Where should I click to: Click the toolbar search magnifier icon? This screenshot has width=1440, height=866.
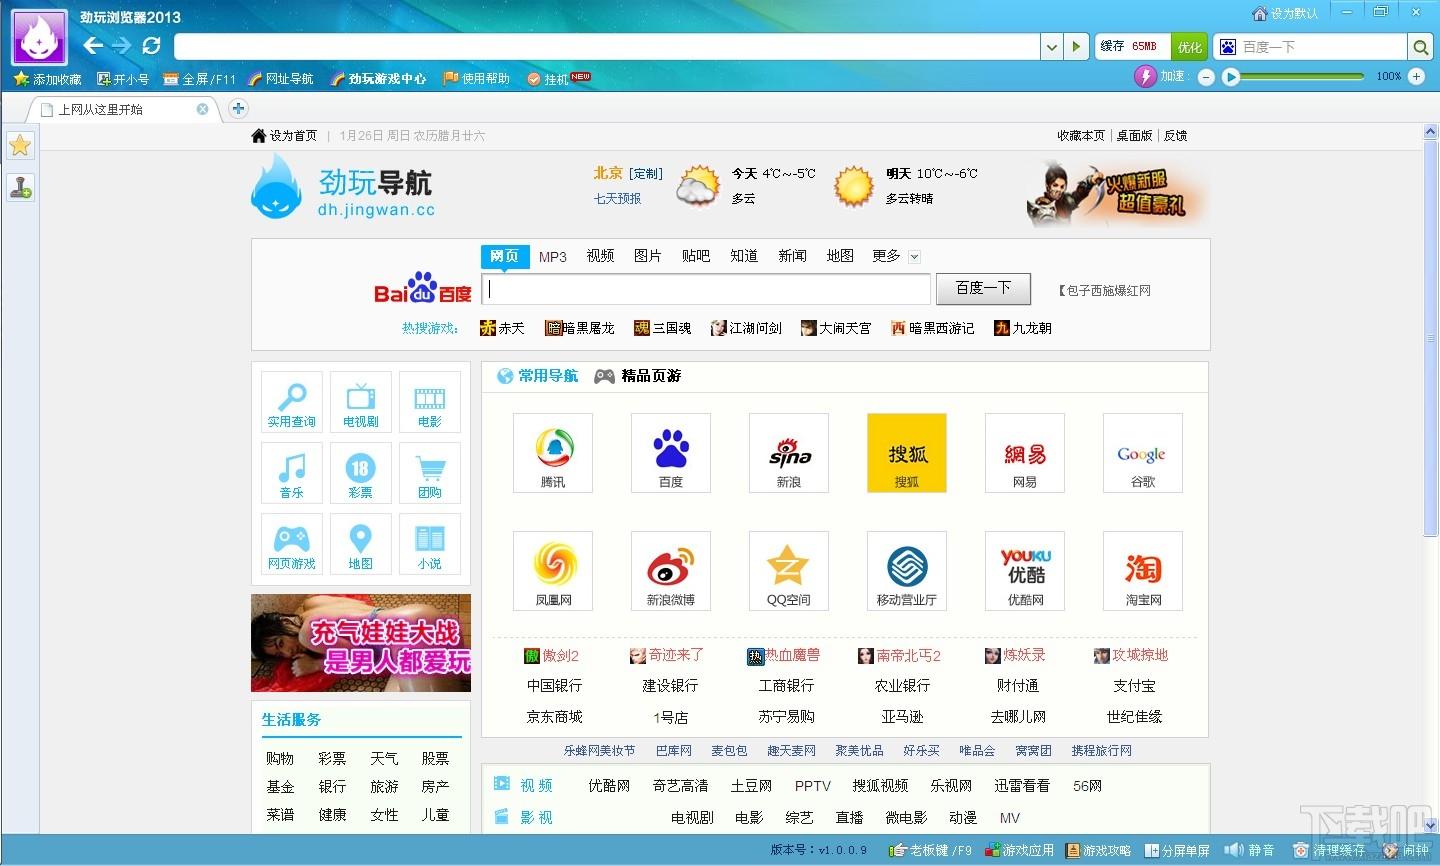pos(1419,47)
